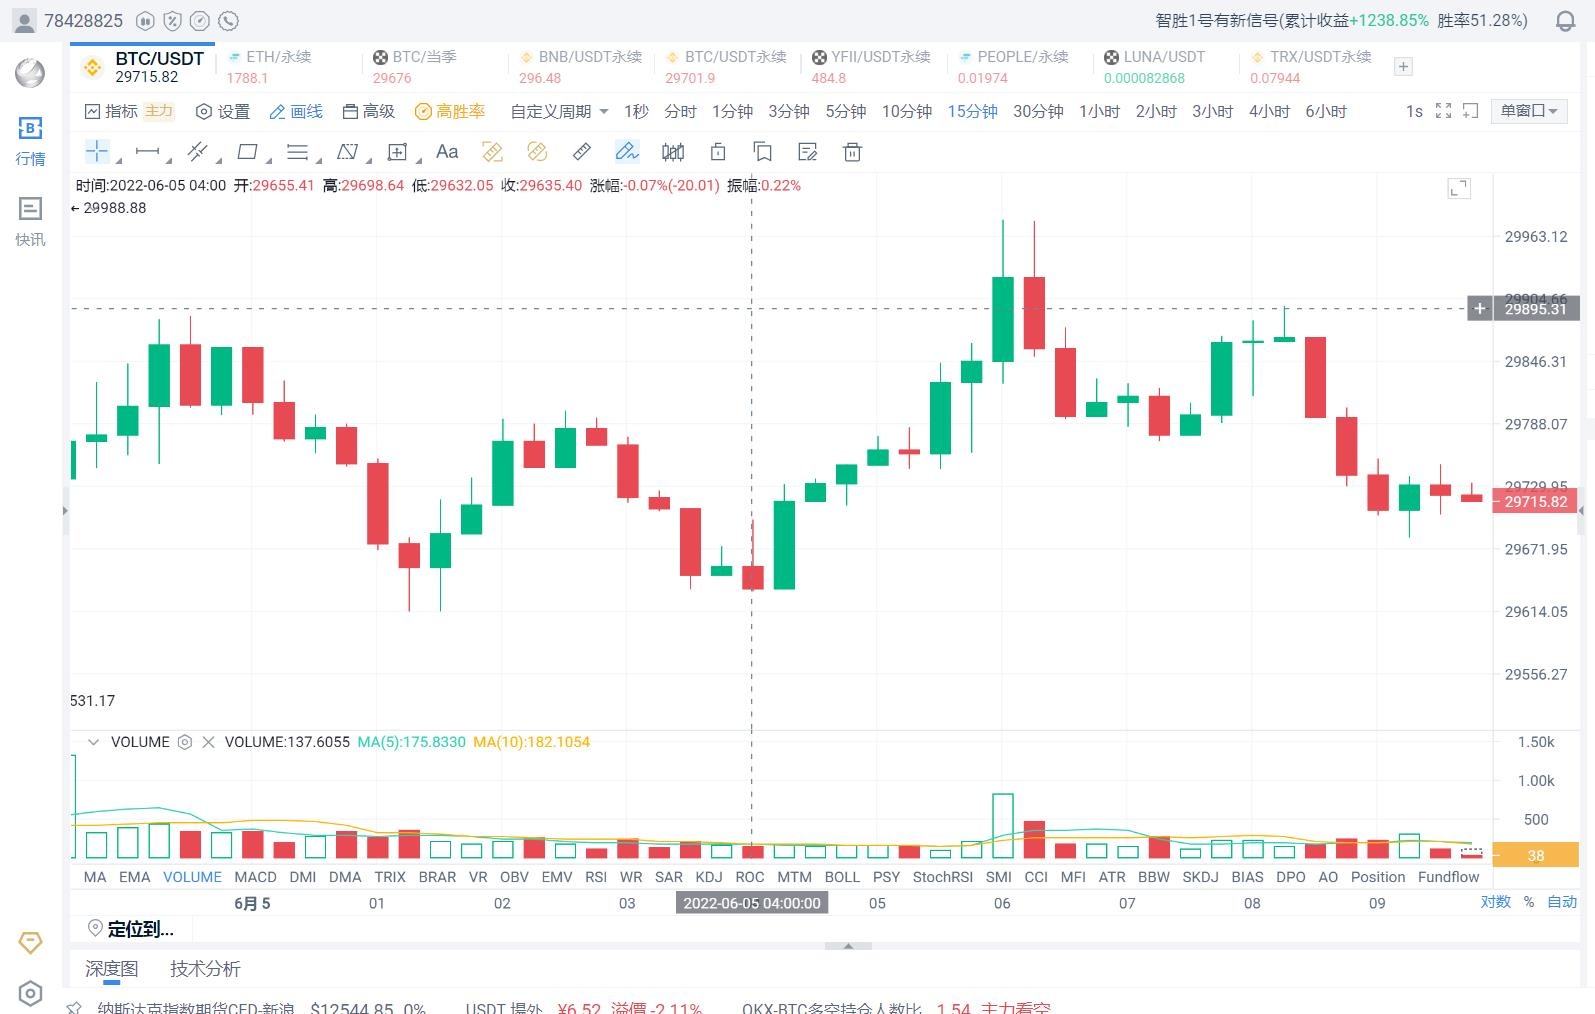Click the 定位到 locate date field
Image resolution: width=1595 pixels, height=1014 pixels.
140,929
